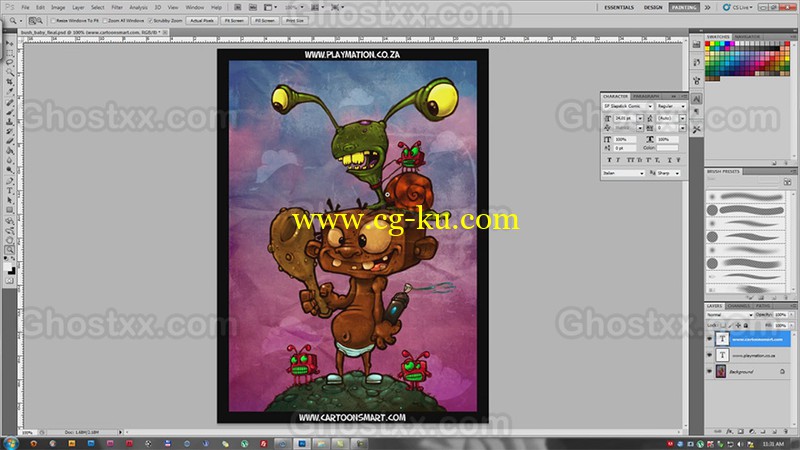Apply Strikethrough style in Character panel
This screenshot has height=450, width=800.
coord(678,160)
